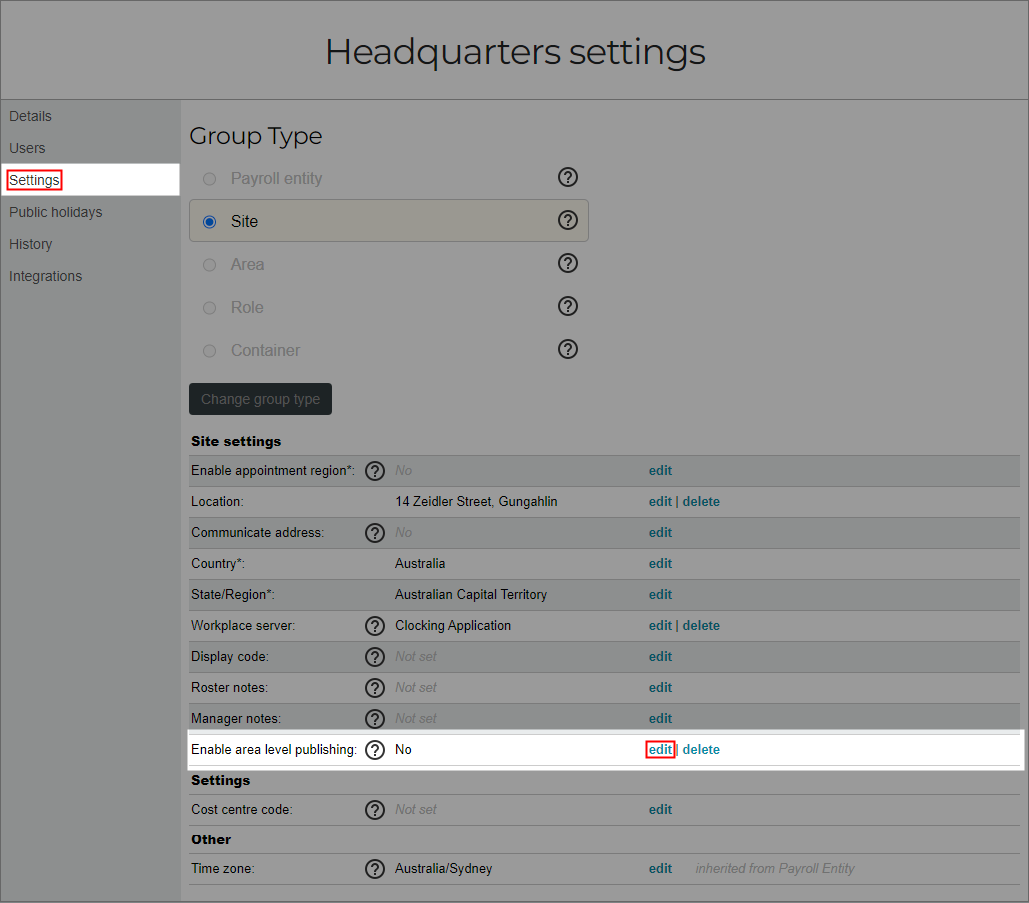Open help icon for Container group type
1029x903 pixels.
tap(568, 349)
